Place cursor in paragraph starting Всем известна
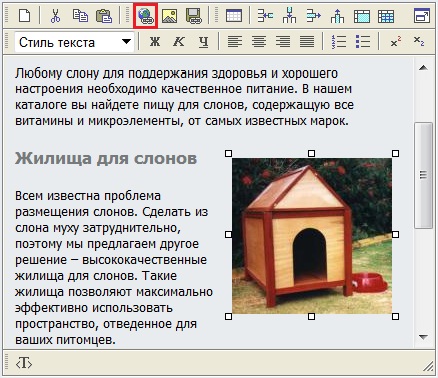Screen dimensions: 438x378 [114, 268]
